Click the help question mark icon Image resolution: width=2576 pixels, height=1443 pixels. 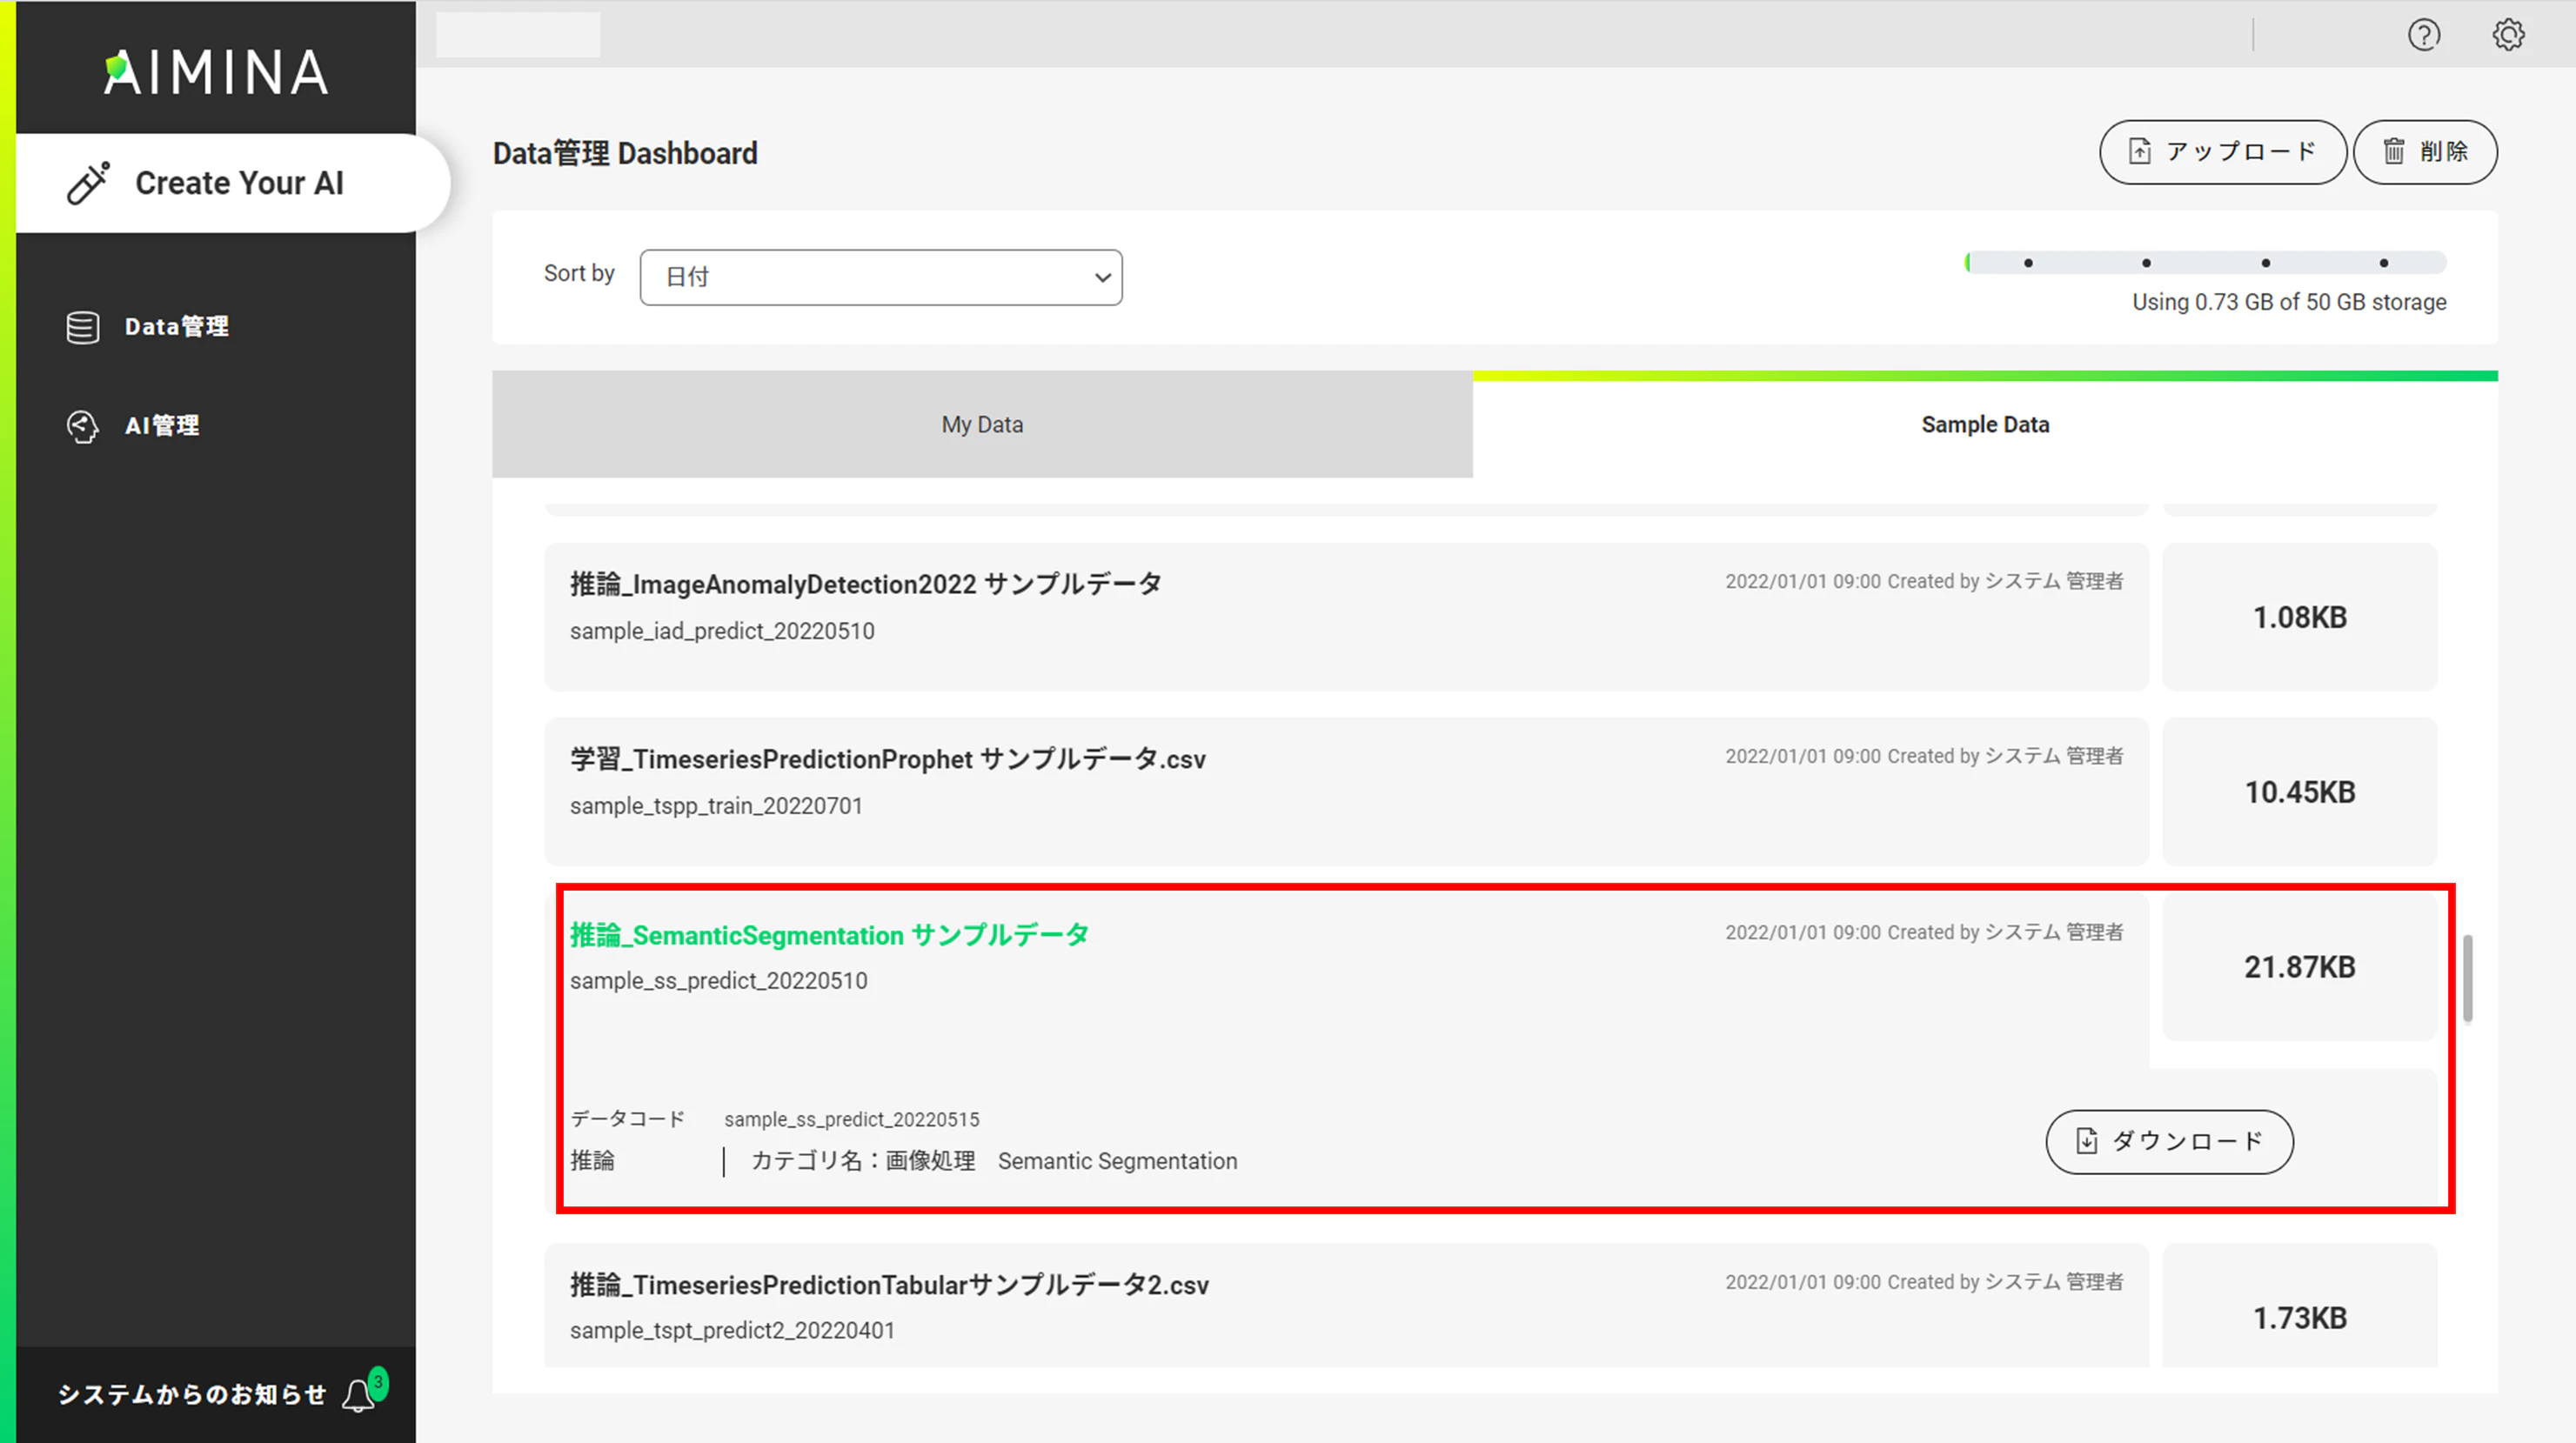tap(2423, 35)
